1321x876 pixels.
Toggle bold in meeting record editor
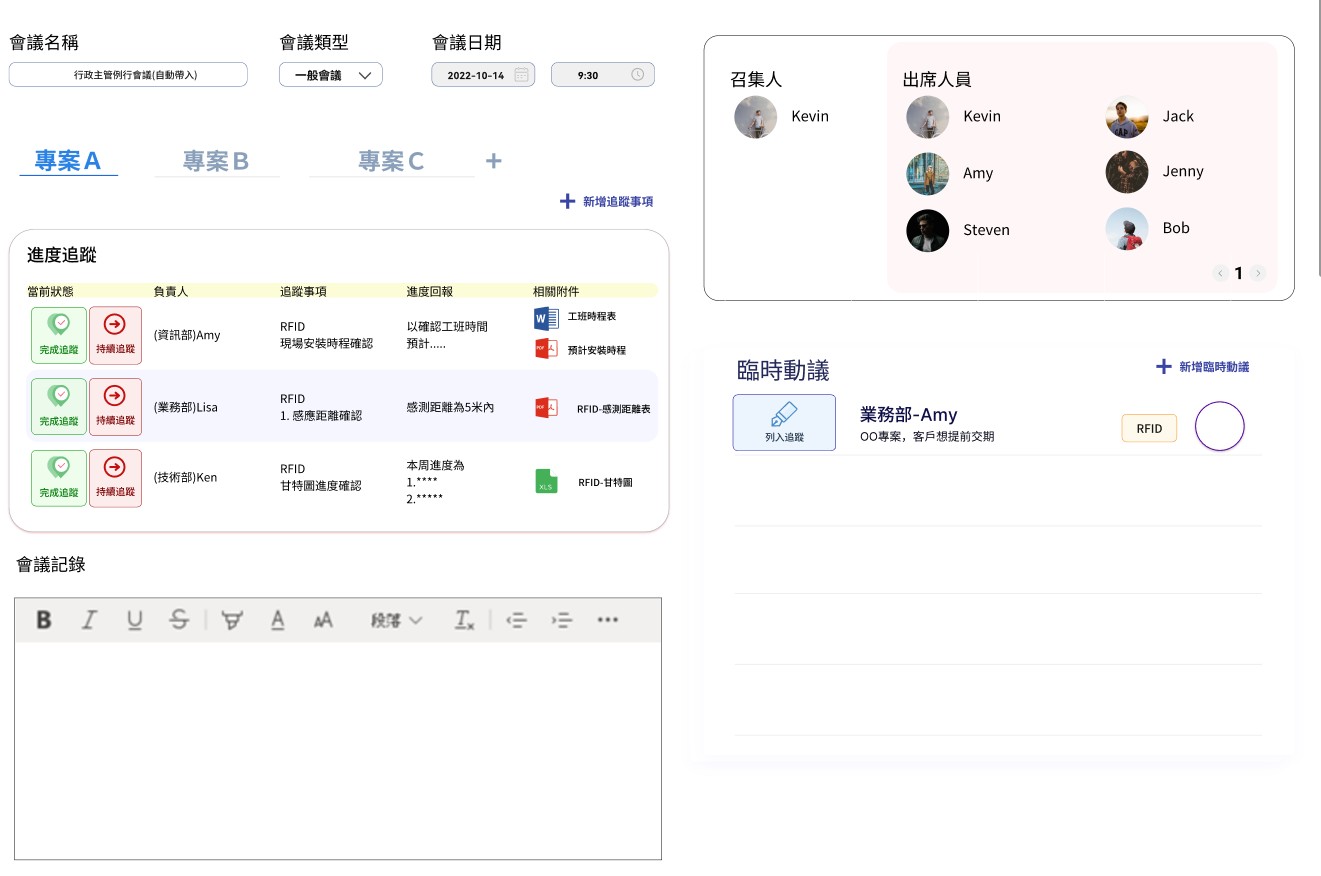44,620
